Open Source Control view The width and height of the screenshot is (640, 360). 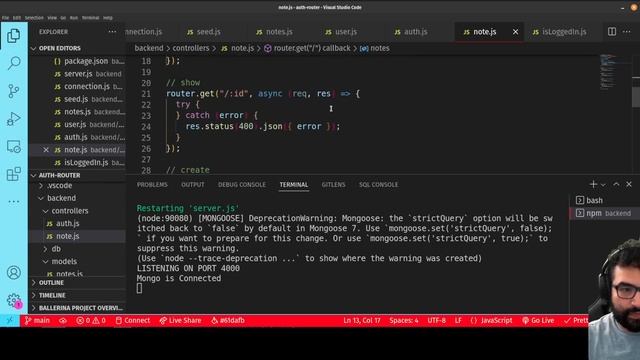pos(13,91)
